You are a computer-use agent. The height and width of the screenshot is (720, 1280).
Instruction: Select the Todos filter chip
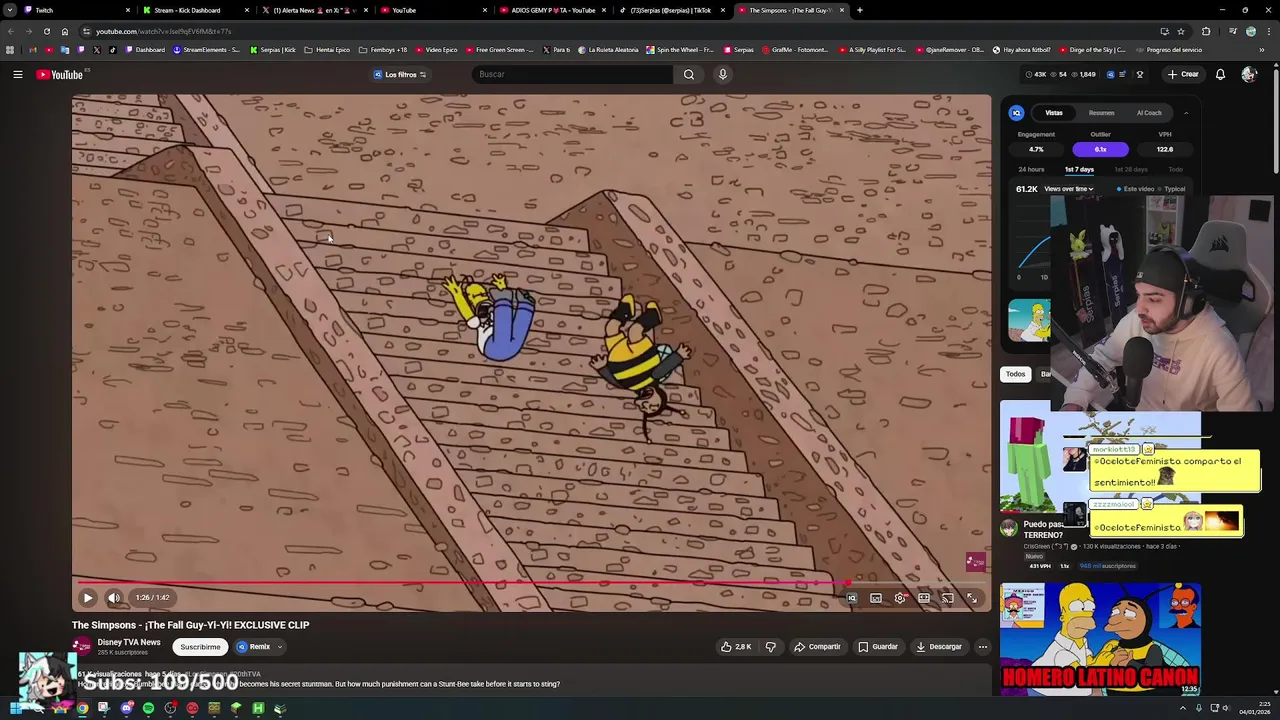[x=1015, y=374]
